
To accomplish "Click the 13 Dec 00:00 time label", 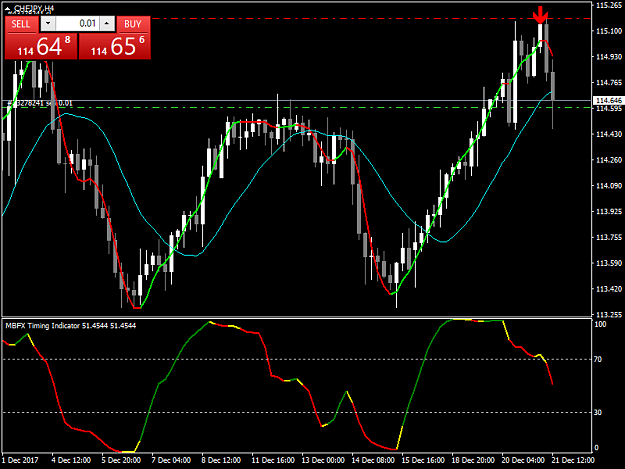I will pos(323,460).
